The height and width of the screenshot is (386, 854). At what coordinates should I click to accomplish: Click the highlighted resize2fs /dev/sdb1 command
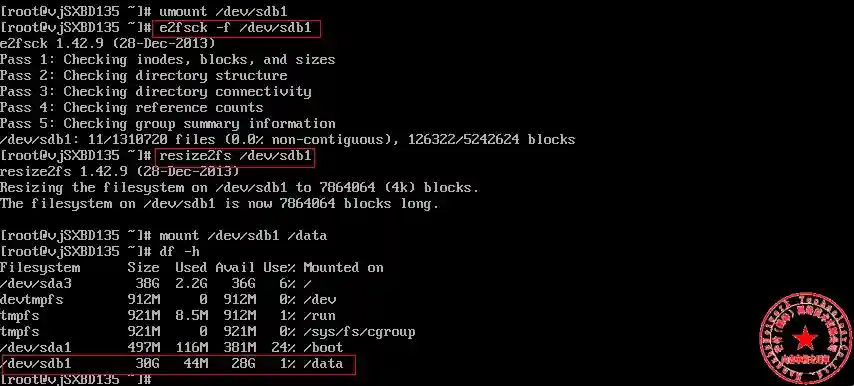(x=236, y=156)
